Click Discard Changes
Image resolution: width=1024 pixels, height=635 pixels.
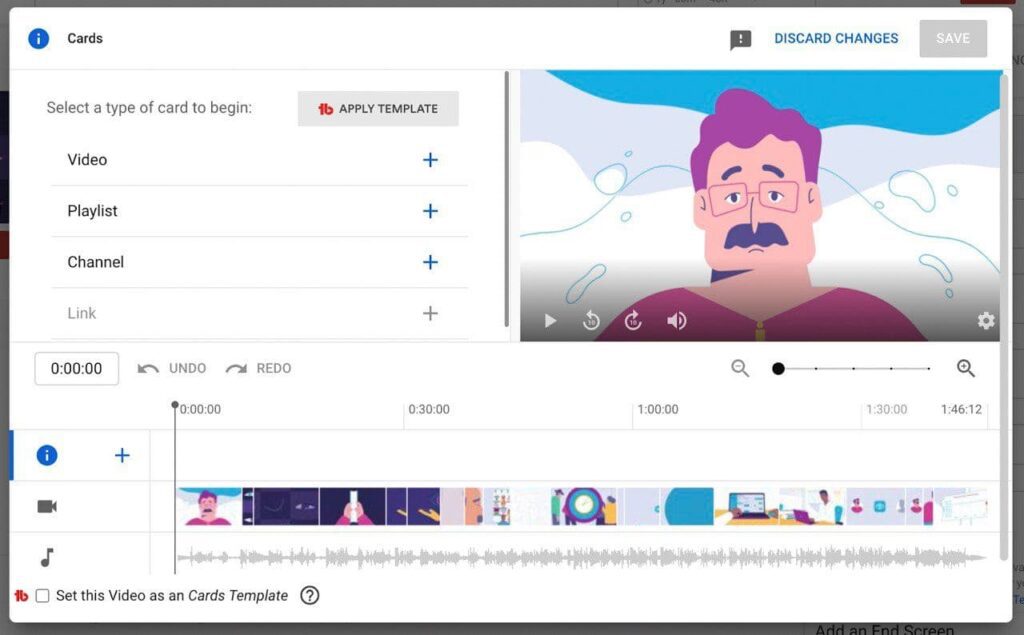836,38
